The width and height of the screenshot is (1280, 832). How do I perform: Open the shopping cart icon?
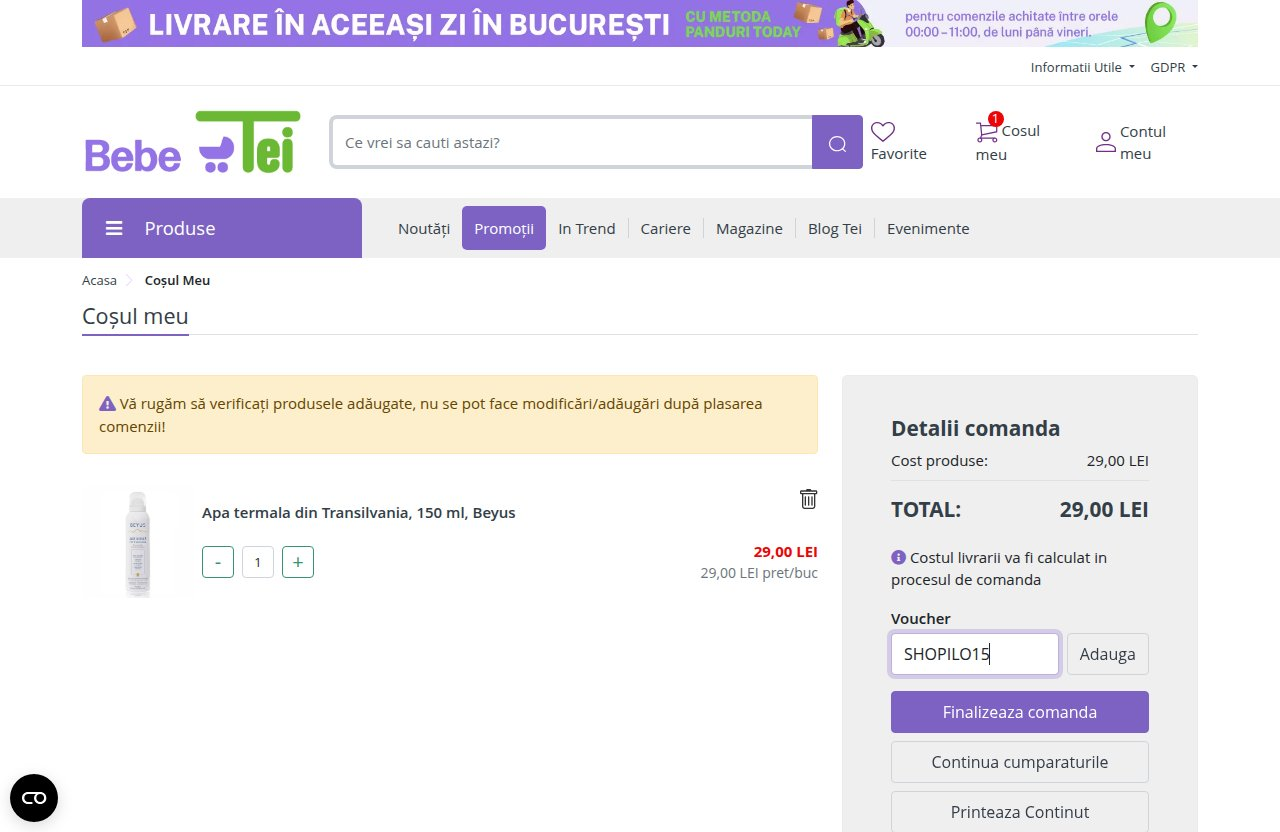(x=986, y=131)
